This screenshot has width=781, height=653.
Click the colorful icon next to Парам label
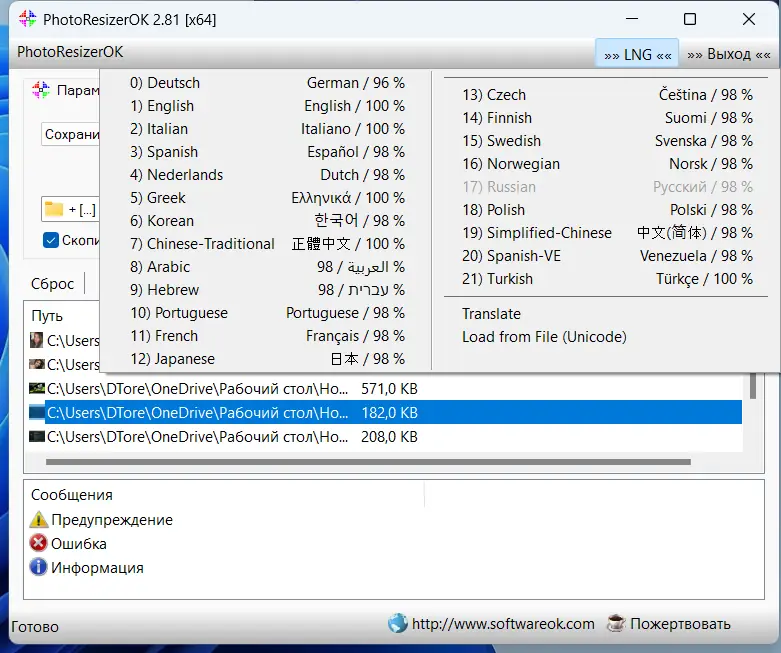(x=41, y=90)
